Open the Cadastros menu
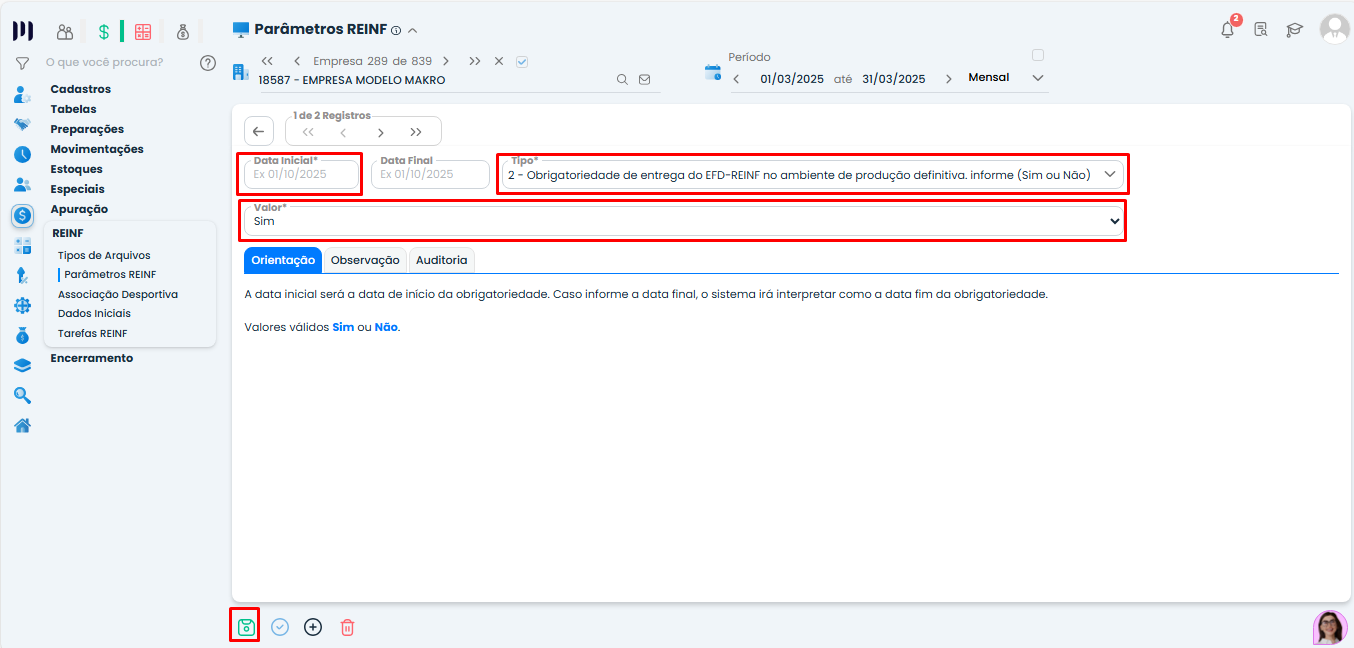 point(81,89)
